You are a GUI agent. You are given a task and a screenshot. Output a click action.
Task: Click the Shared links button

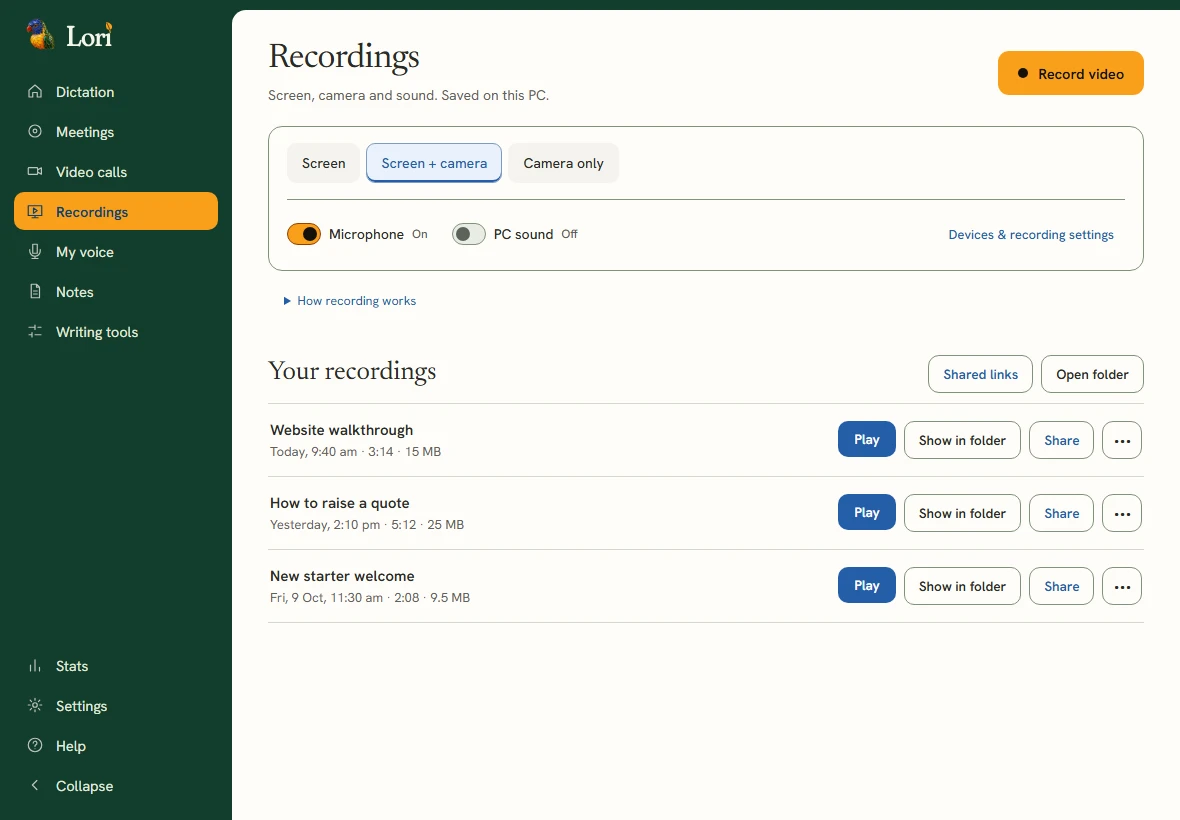[980, 374]
